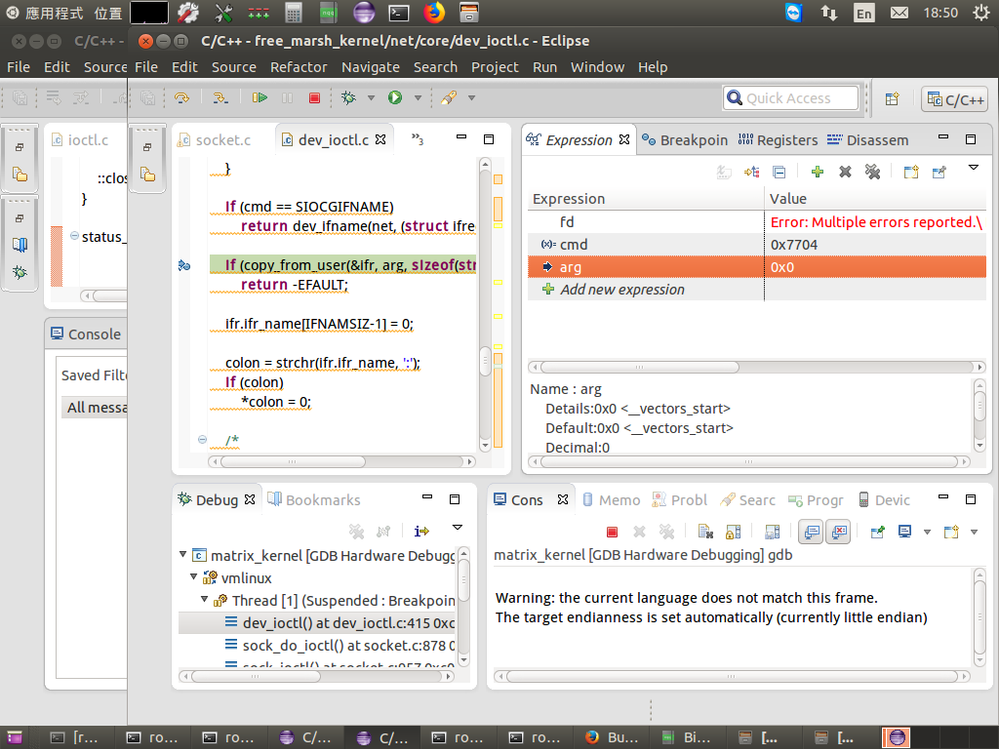Screen dimensions: 999x749
Task: Open the Problems tab
Action: coord(679,501)
